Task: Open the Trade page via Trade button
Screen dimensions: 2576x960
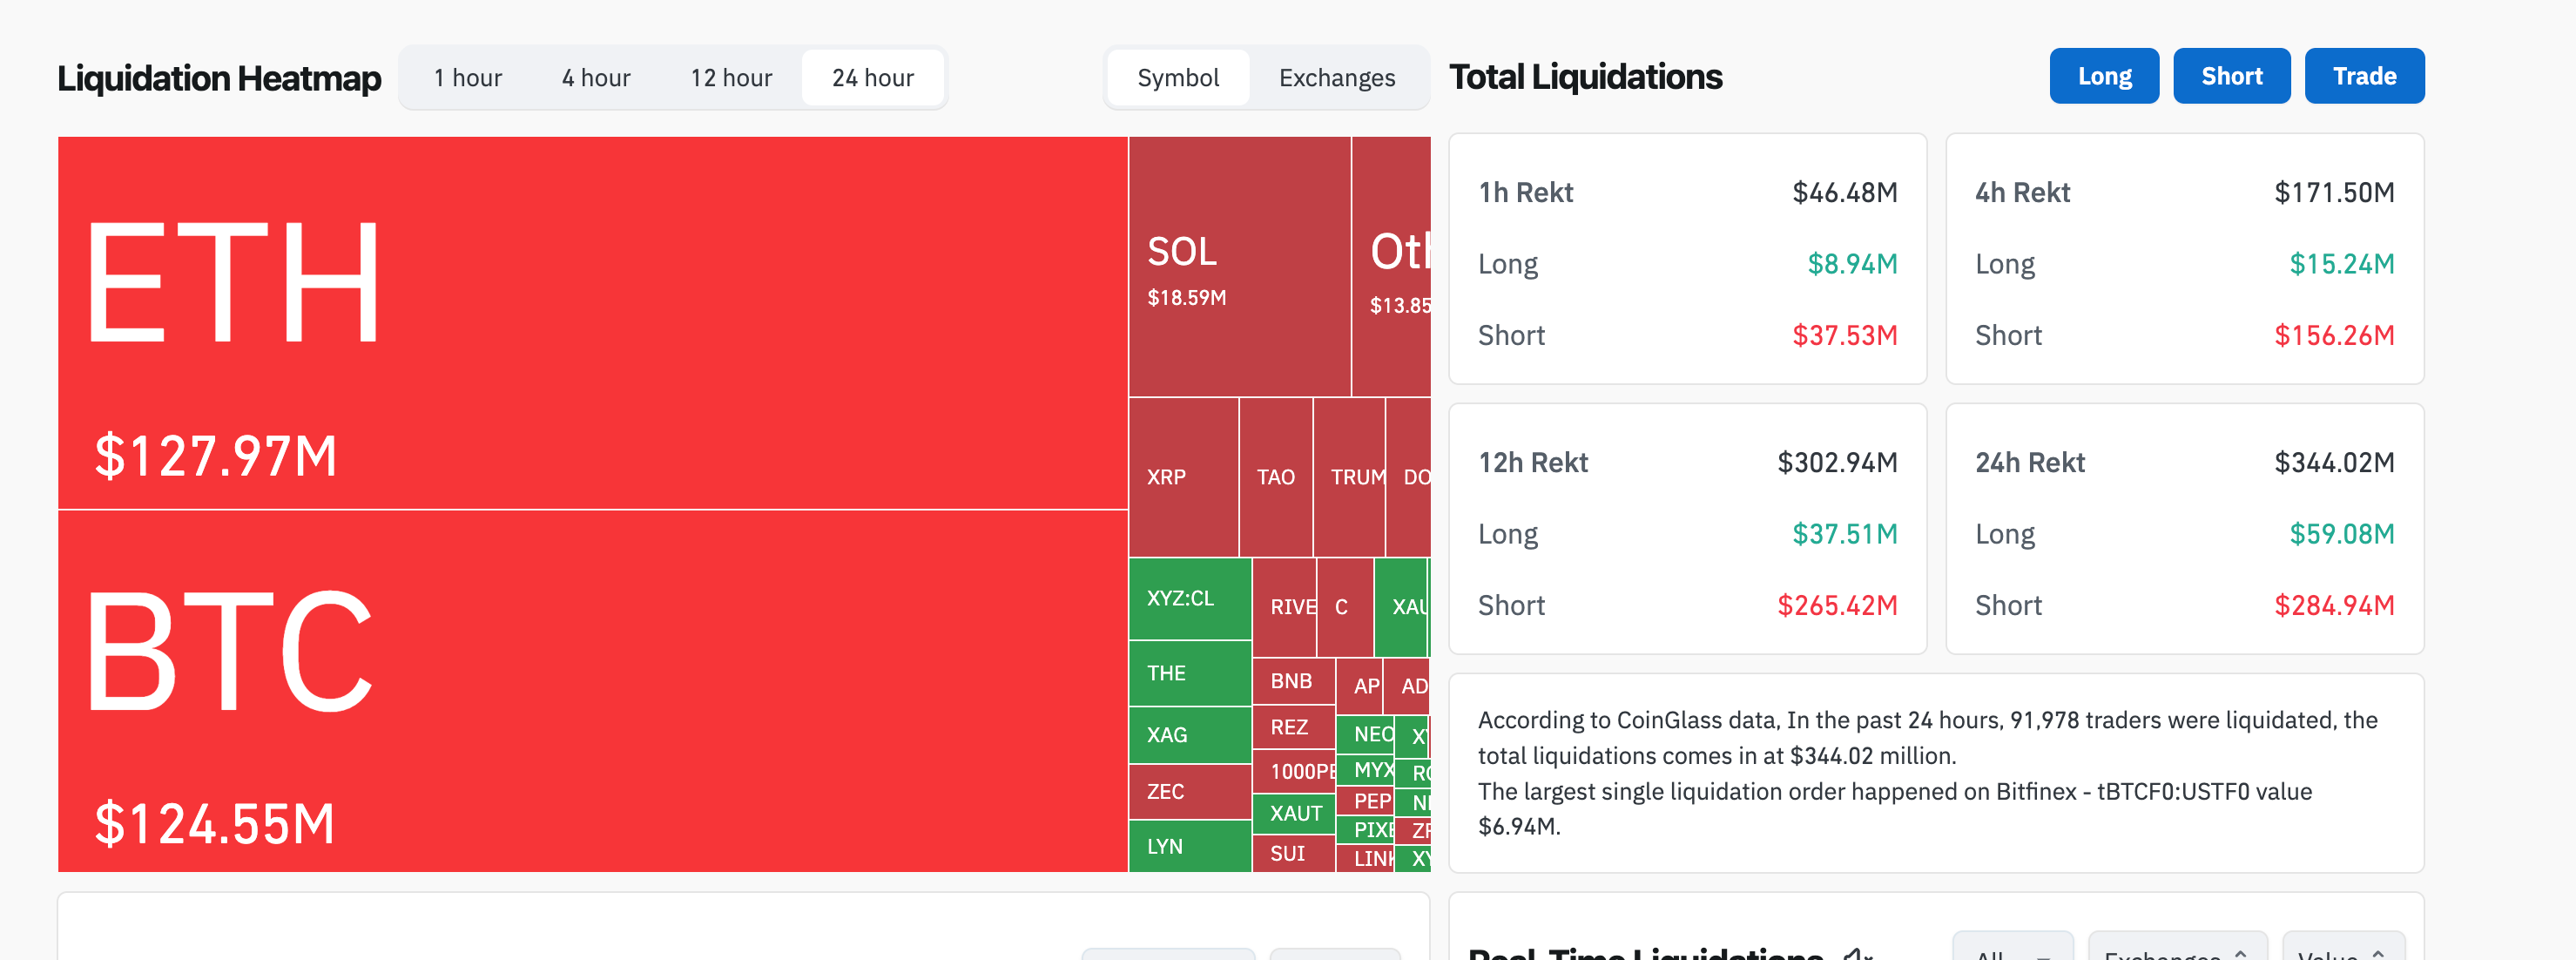Action: point(2364,75)
